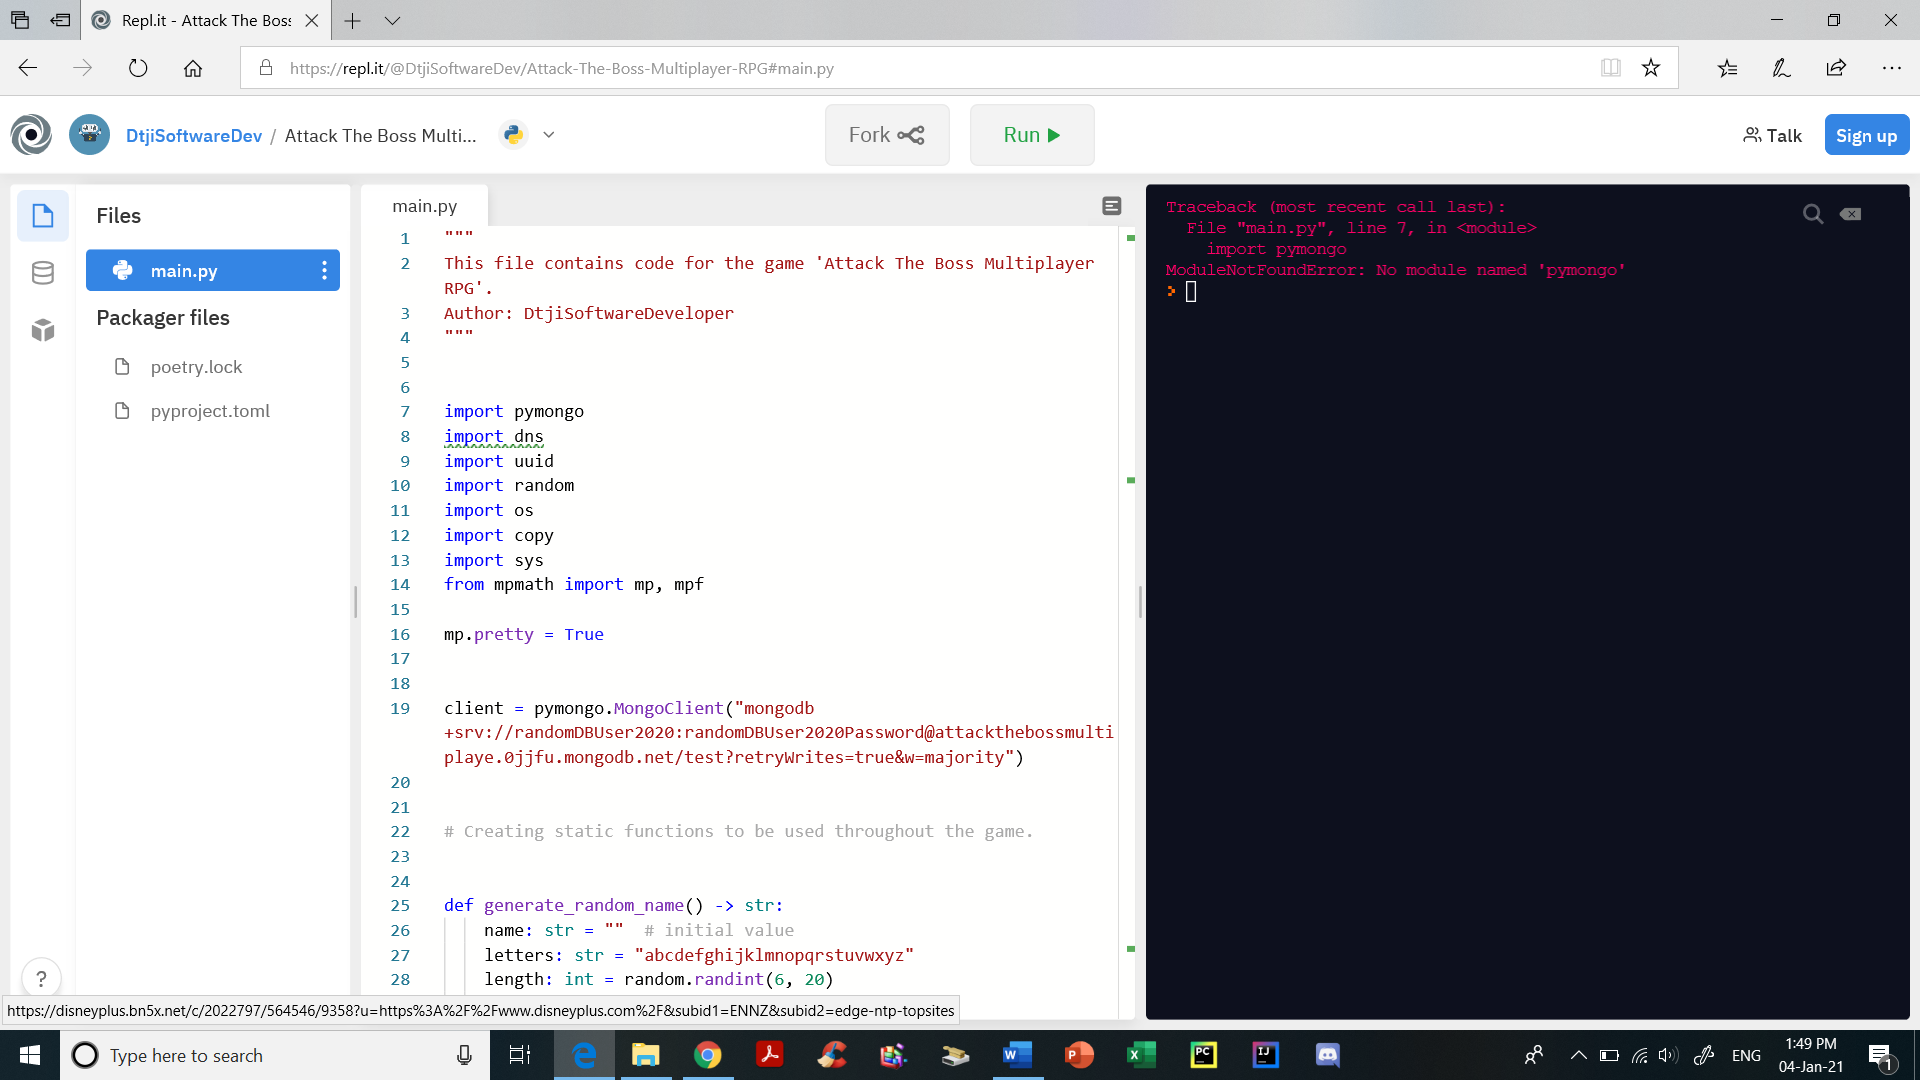Open volume control in tray
This screenshot has height=1080, width=1920.
click(x=1667, y=1055)
